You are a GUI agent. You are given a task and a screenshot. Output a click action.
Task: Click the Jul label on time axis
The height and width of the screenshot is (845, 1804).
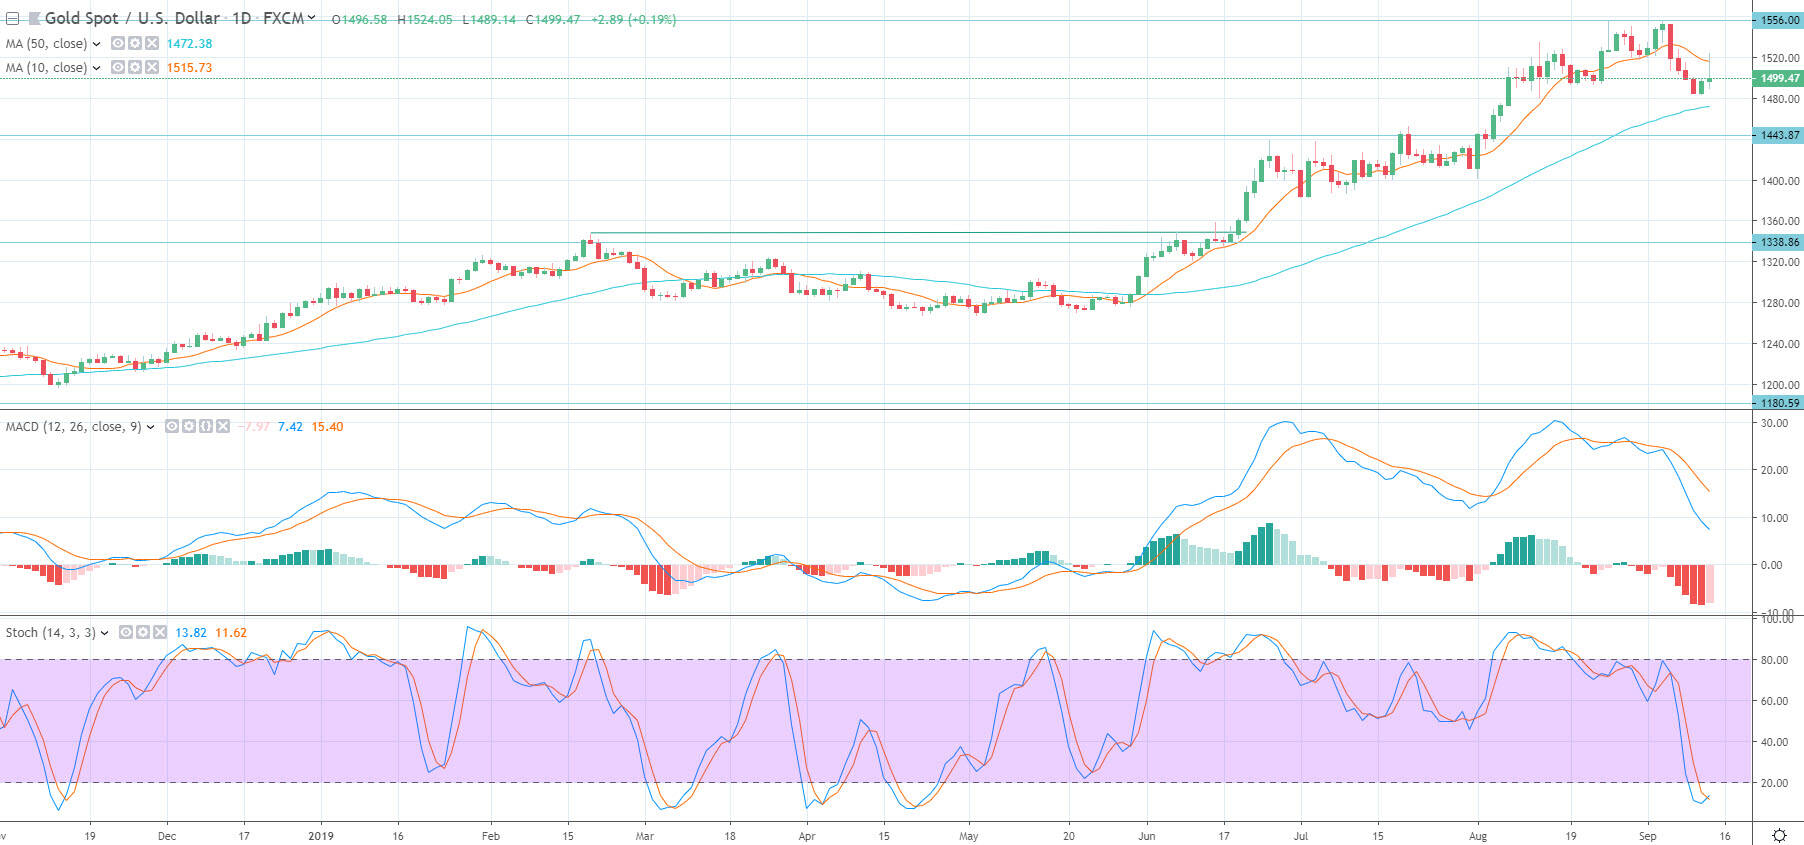click(1300, 836)
